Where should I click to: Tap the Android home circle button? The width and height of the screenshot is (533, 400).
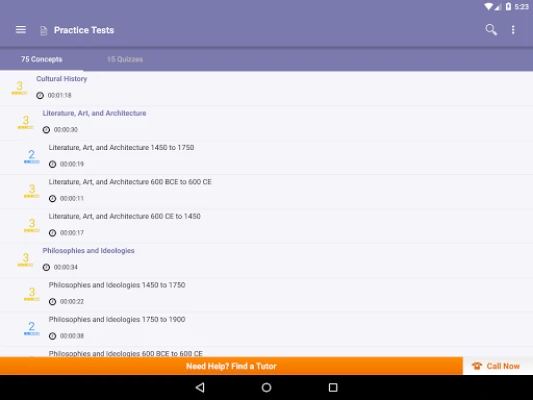tap(266, 387)
